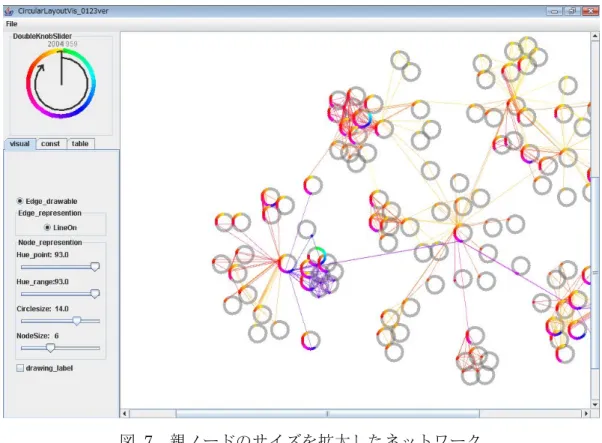Viewport: 602px width, 443px height.
Task: Click the horizontal scrollbar left arrow
Action: pyautogui.click(x=124, y=413)
